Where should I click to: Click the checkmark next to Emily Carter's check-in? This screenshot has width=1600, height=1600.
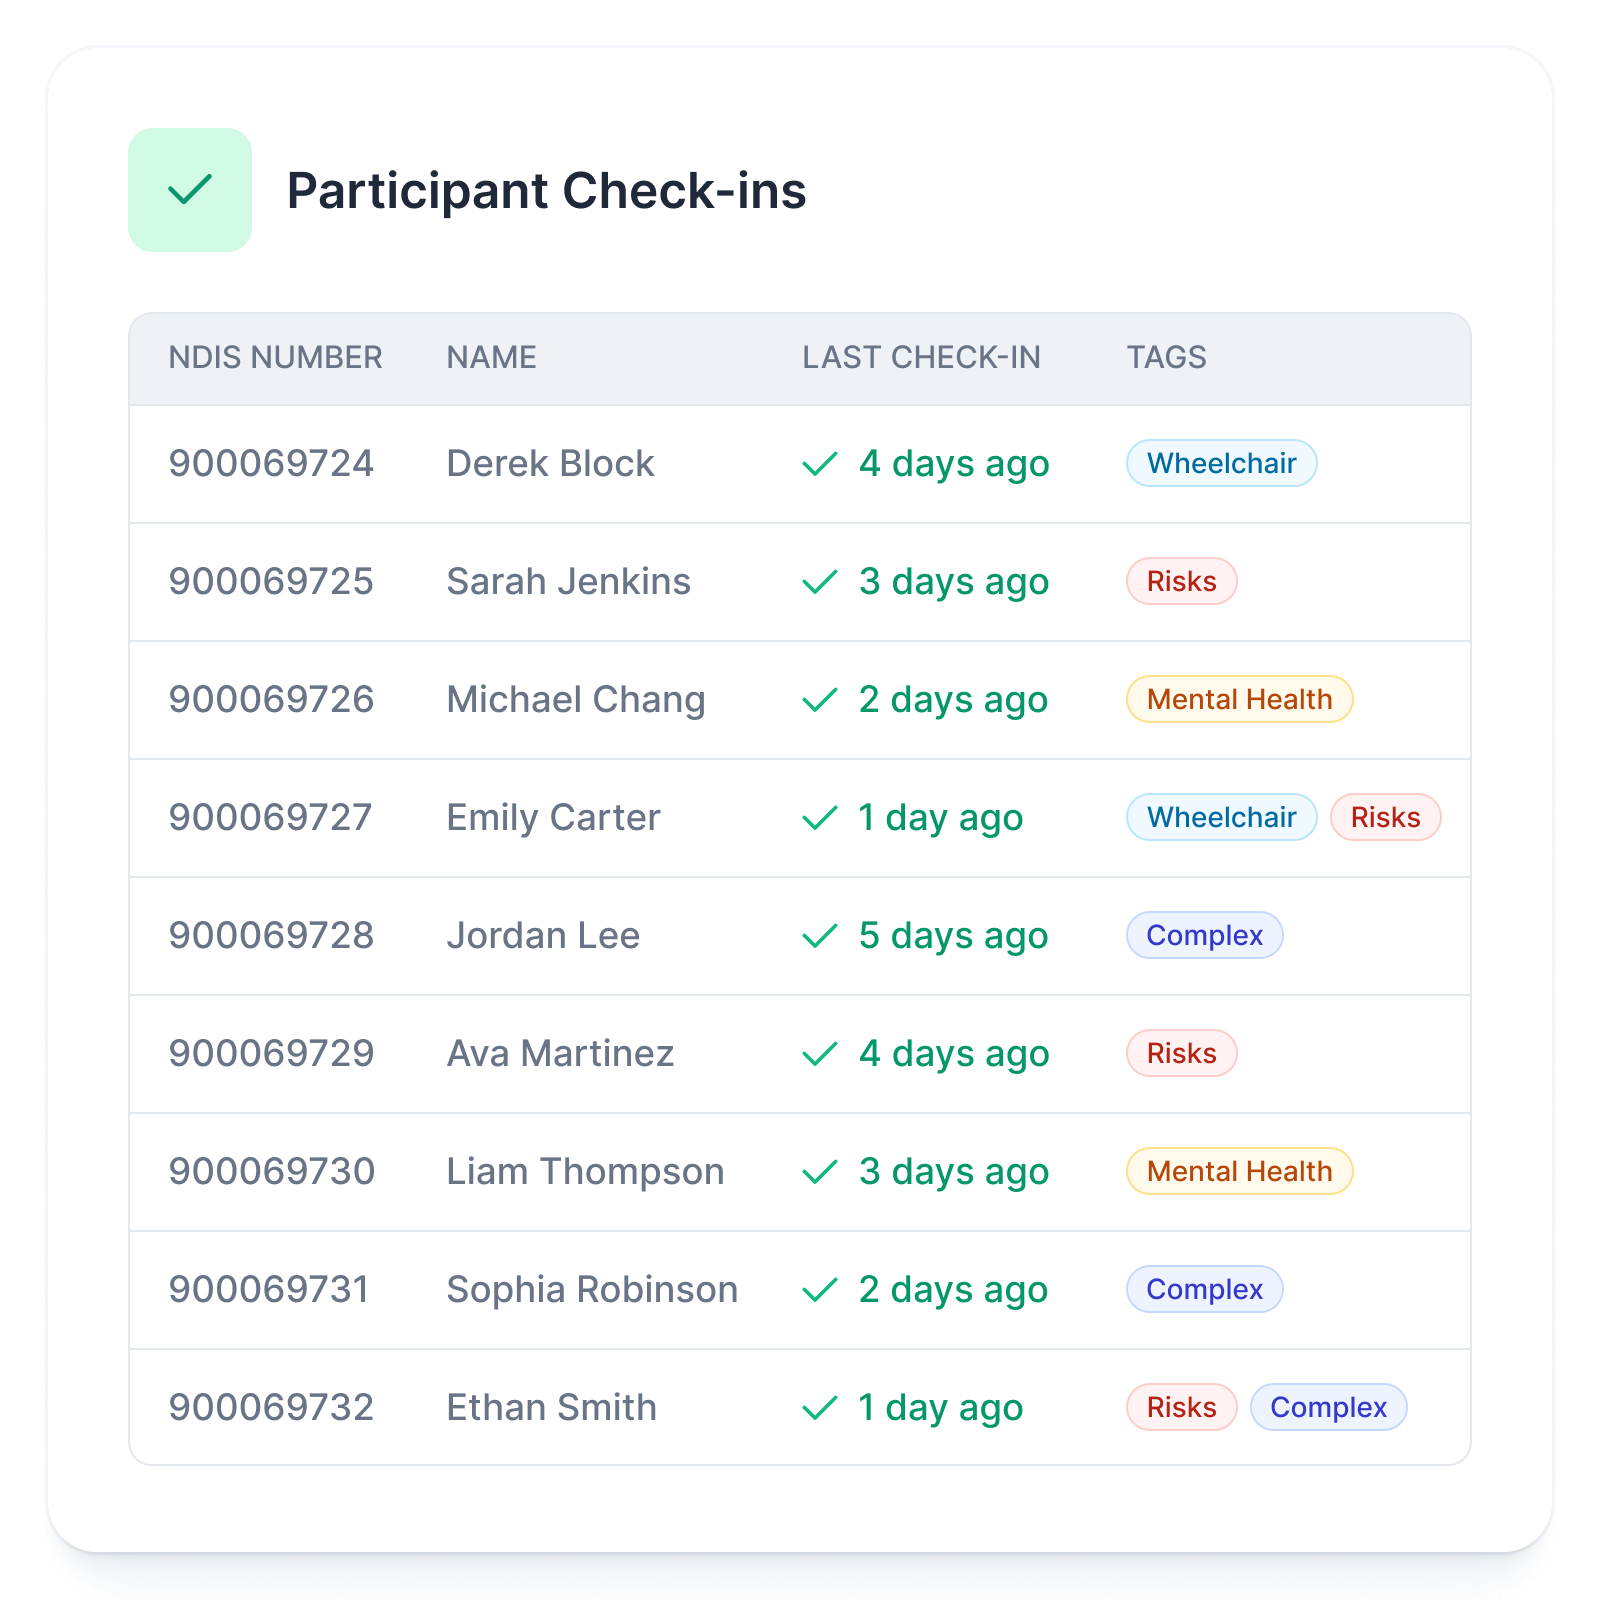tap(820, 818)
